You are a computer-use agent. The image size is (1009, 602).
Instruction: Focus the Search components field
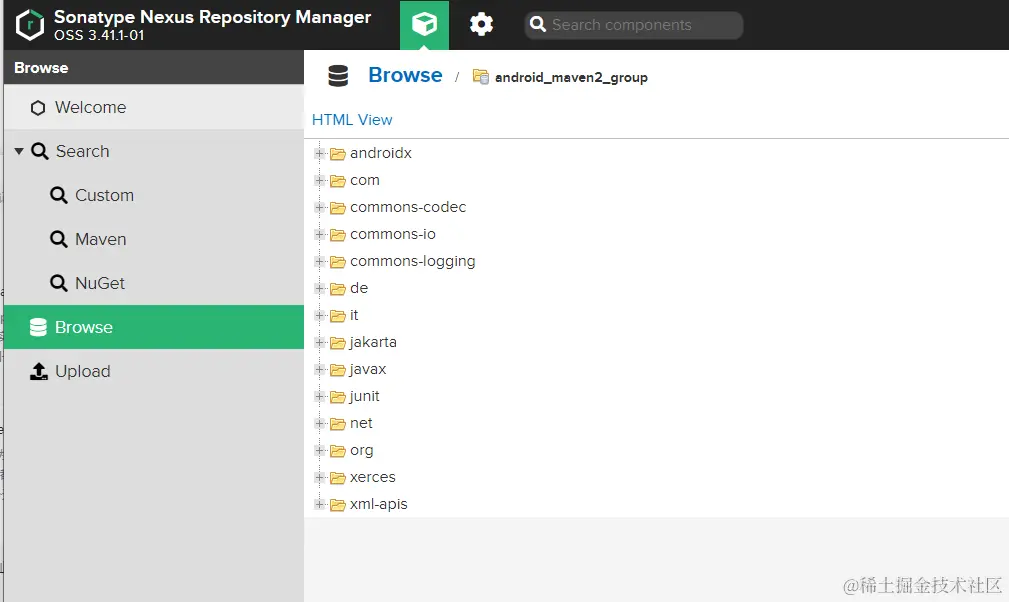pyautogui.click(x=634, y=25)
